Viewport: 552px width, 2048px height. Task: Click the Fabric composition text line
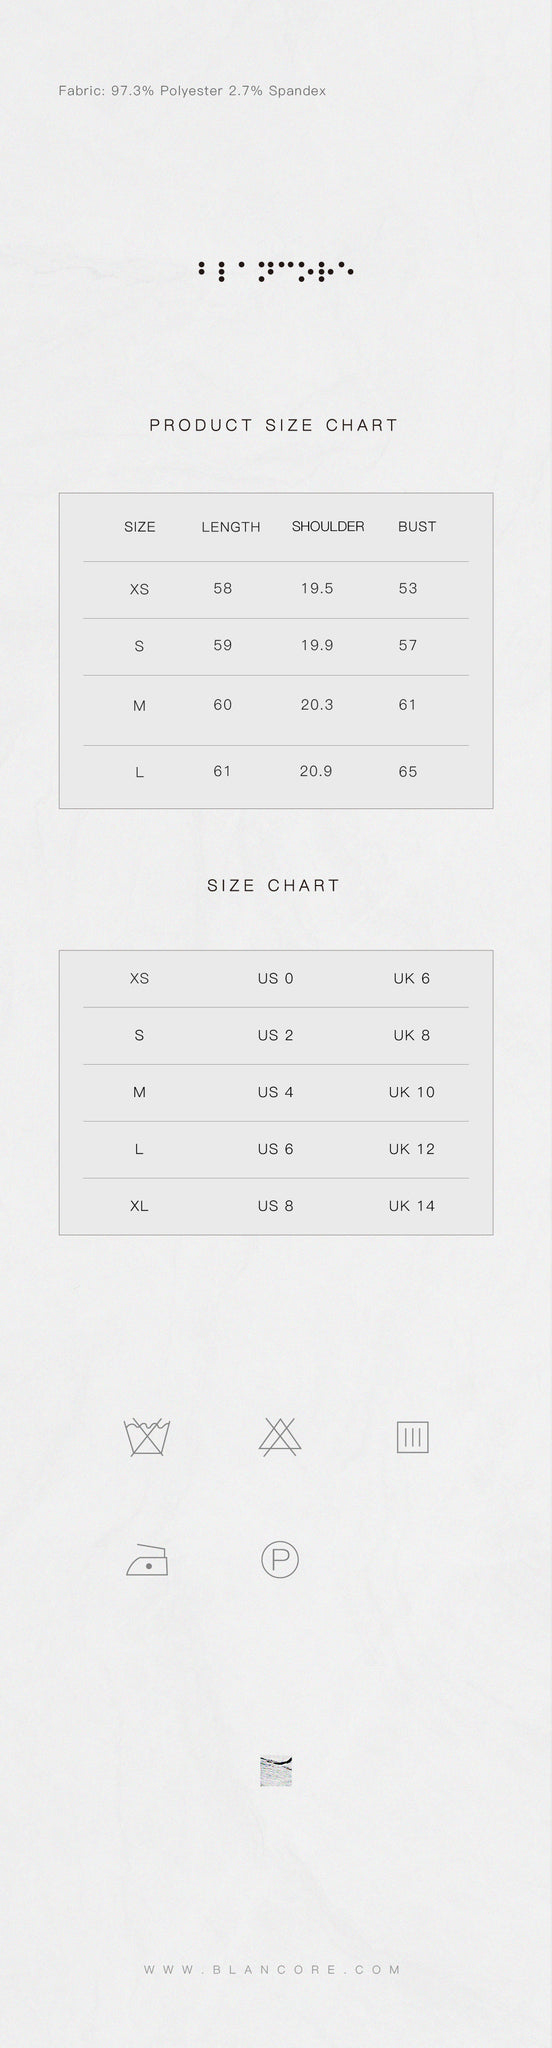pyautogui.click(x=192, y=90)
